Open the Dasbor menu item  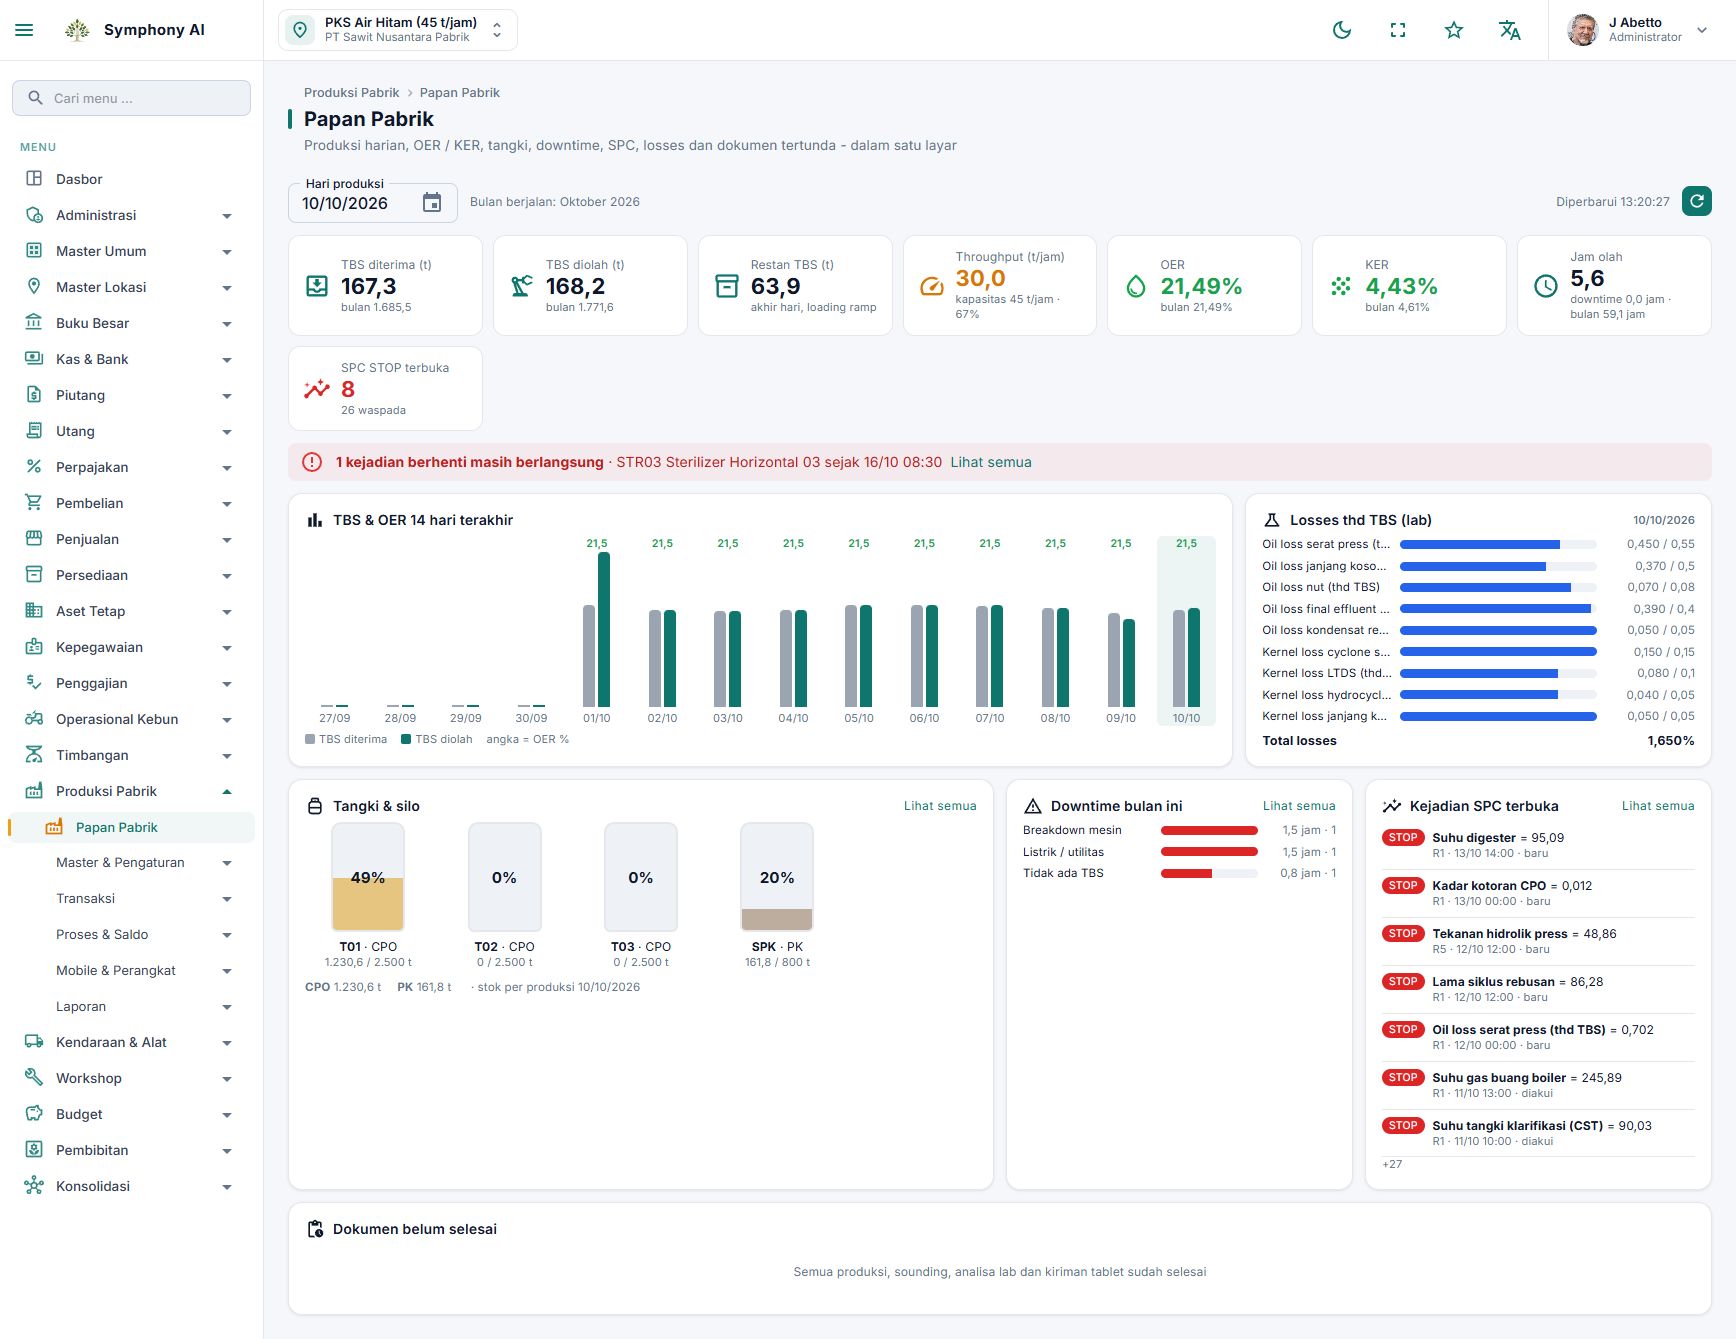131,179
